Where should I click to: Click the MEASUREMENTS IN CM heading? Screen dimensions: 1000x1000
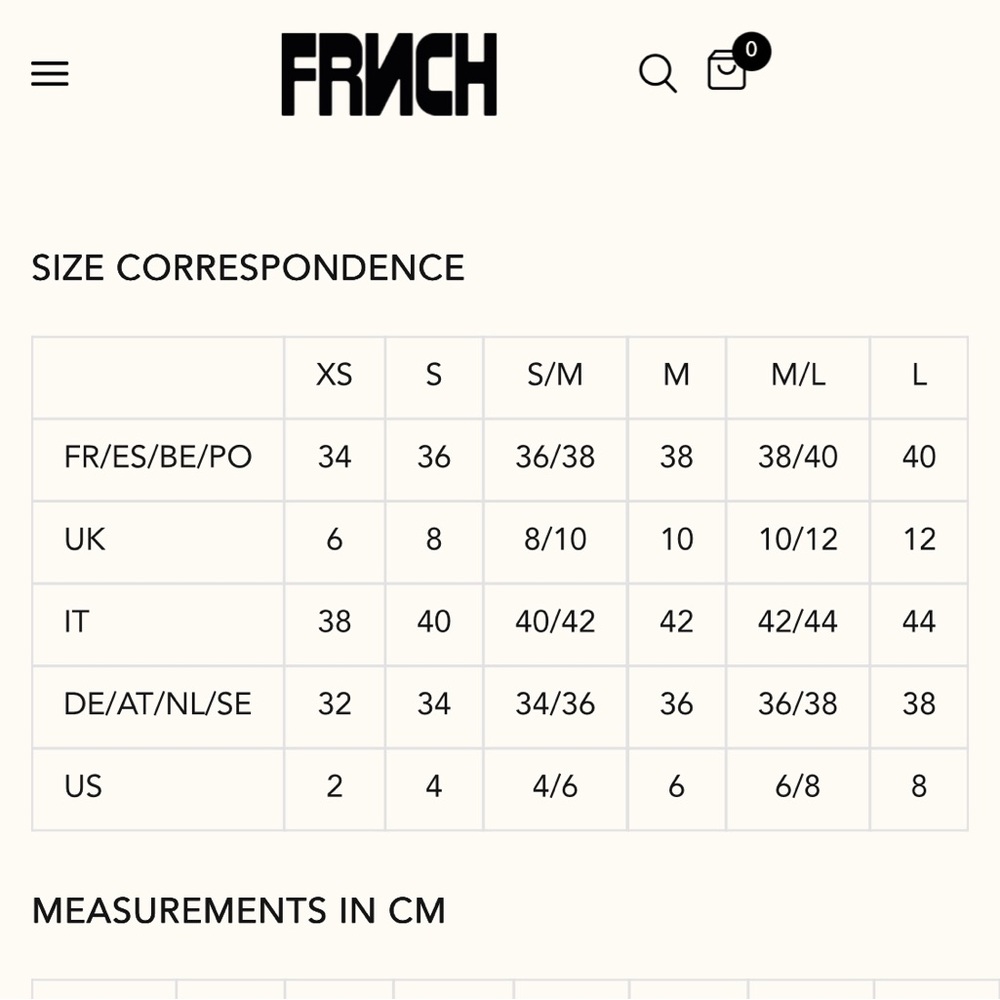pyautogui.click(x=239, y=910)
